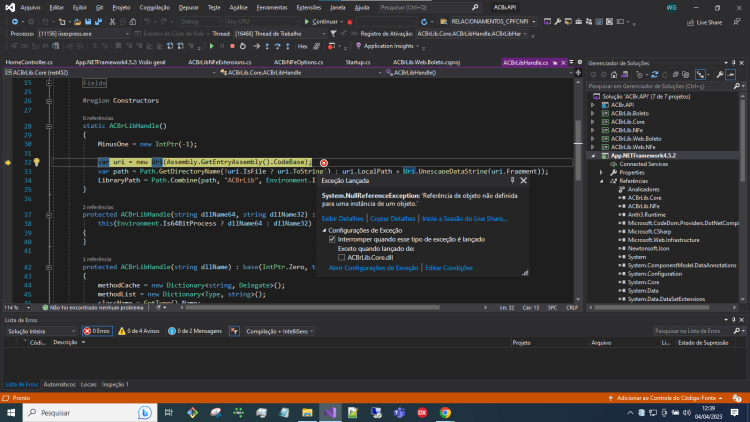The height and width of the screenshot is (422, 750).
Task: Expand the ACBr.API project node
Action: click(x=593, y=105)
